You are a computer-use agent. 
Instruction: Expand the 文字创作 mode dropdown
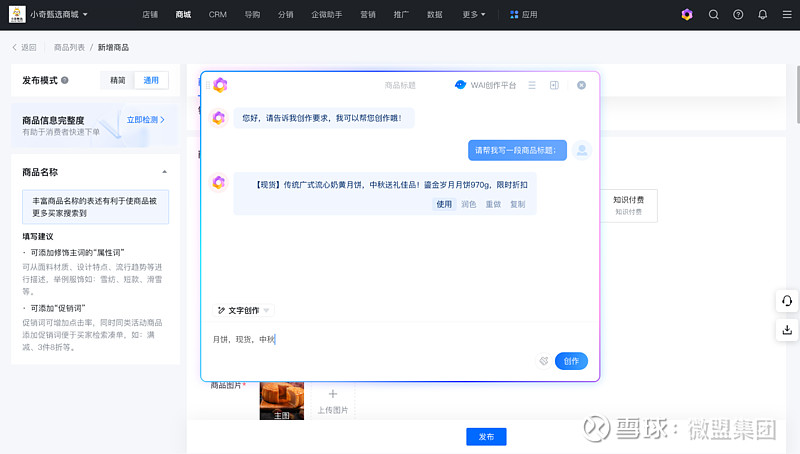[x=243, y=311]
